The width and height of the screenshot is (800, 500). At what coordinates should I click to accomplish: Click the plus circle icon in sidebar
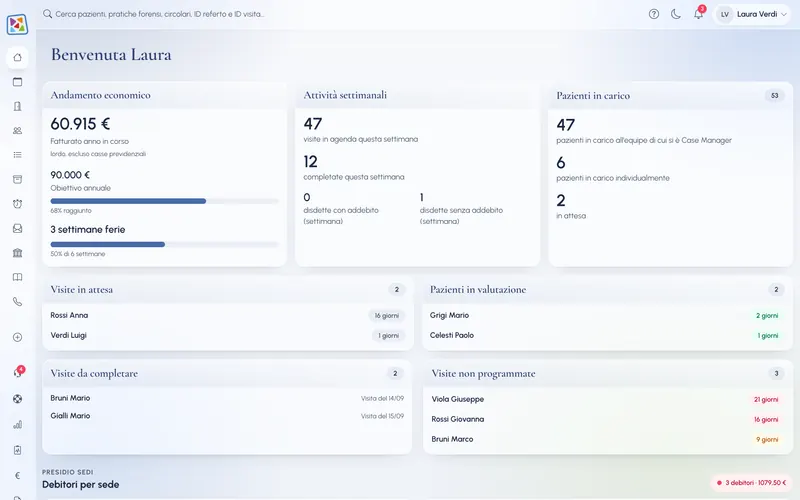(x=17, y=337)
